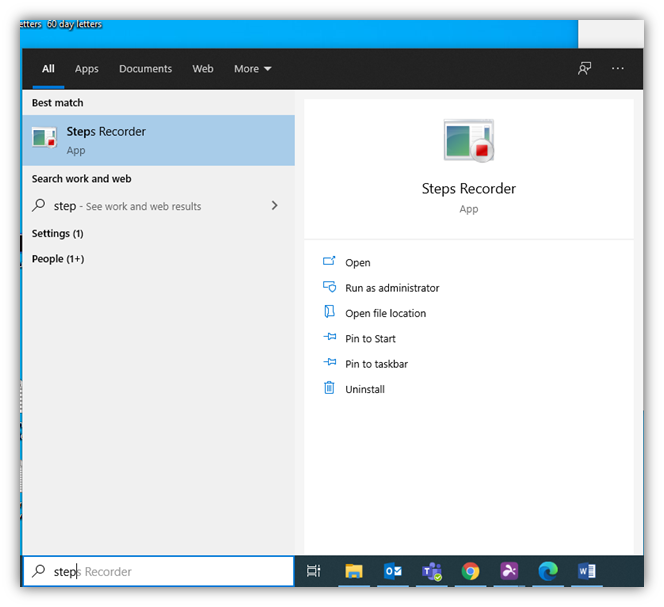The image size is (664, 607).
Task: Open File Explorer from the taskbar
Action: click(x=354, y=571)
